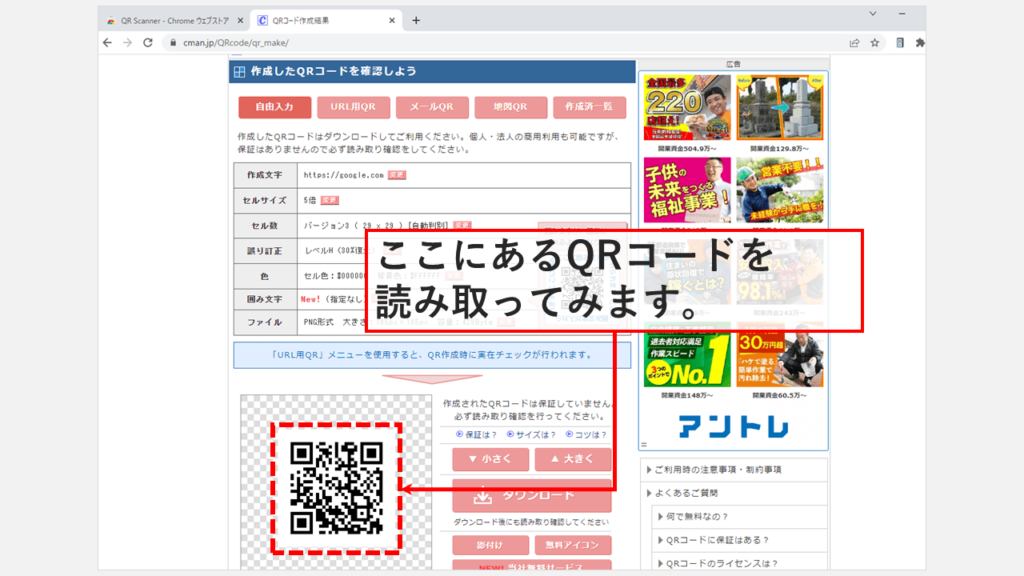Click the generated QR code image
Image resolution: width=1024 pixels, height=576 pixels.
(x=336, y=487)
